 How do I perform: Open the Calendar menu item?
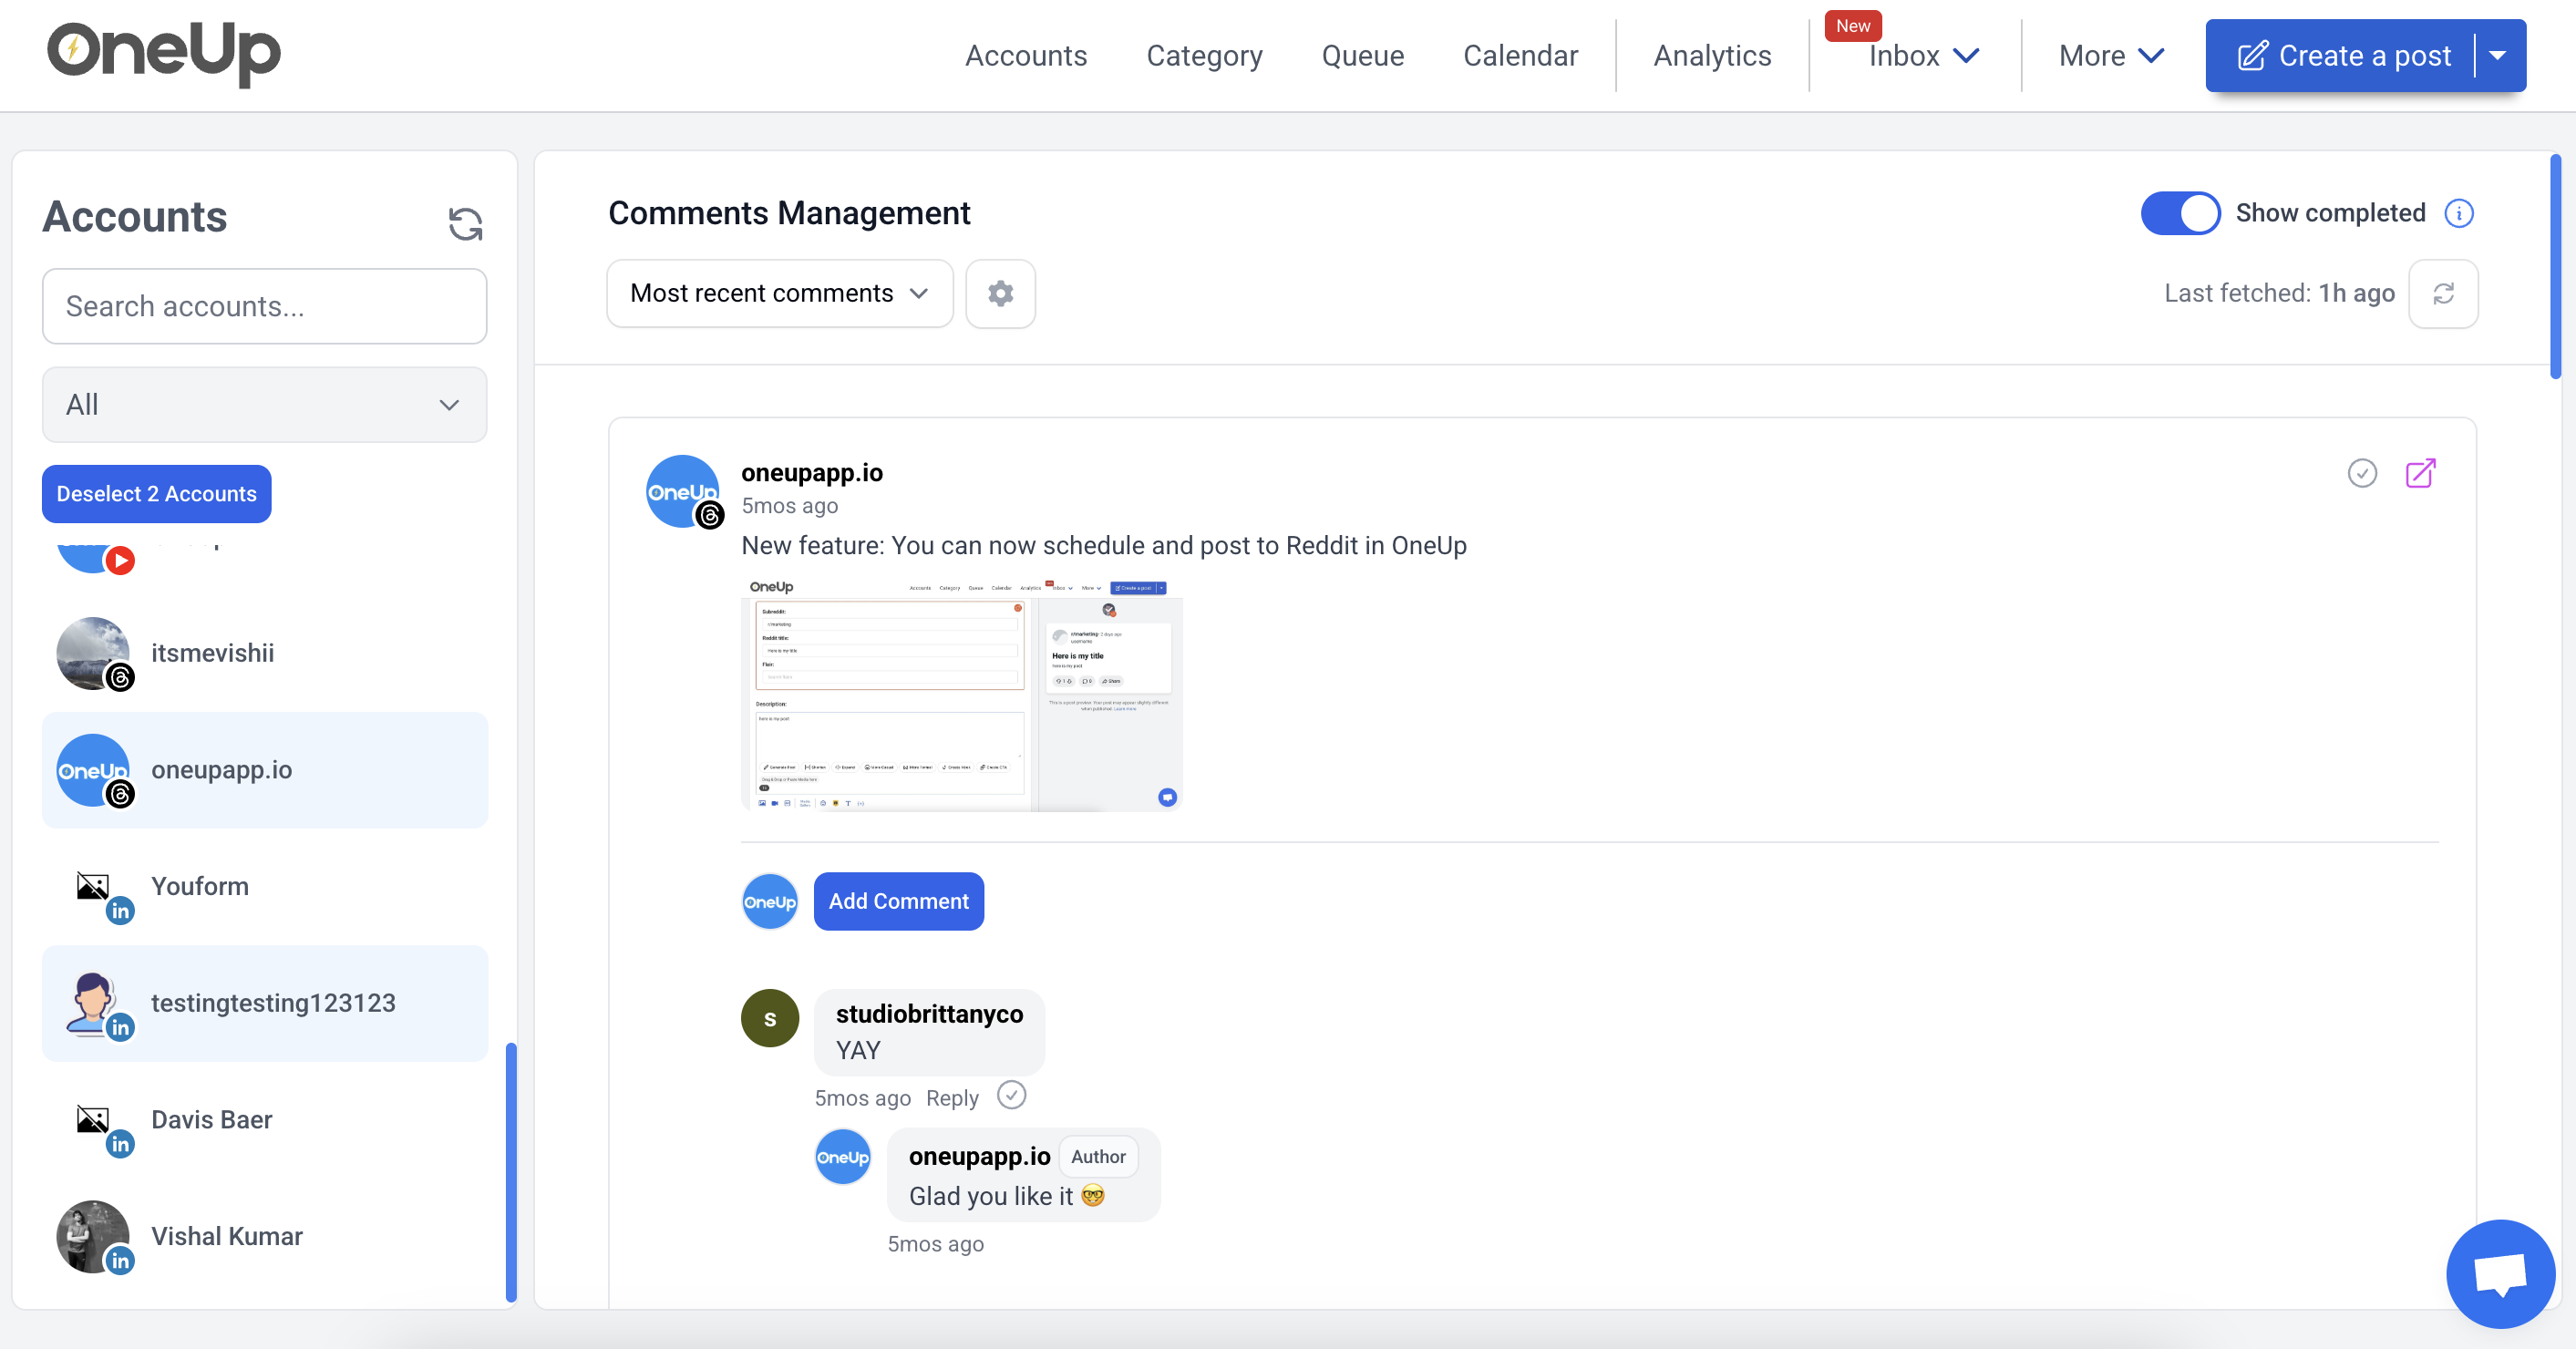(x=1520, y=56)
